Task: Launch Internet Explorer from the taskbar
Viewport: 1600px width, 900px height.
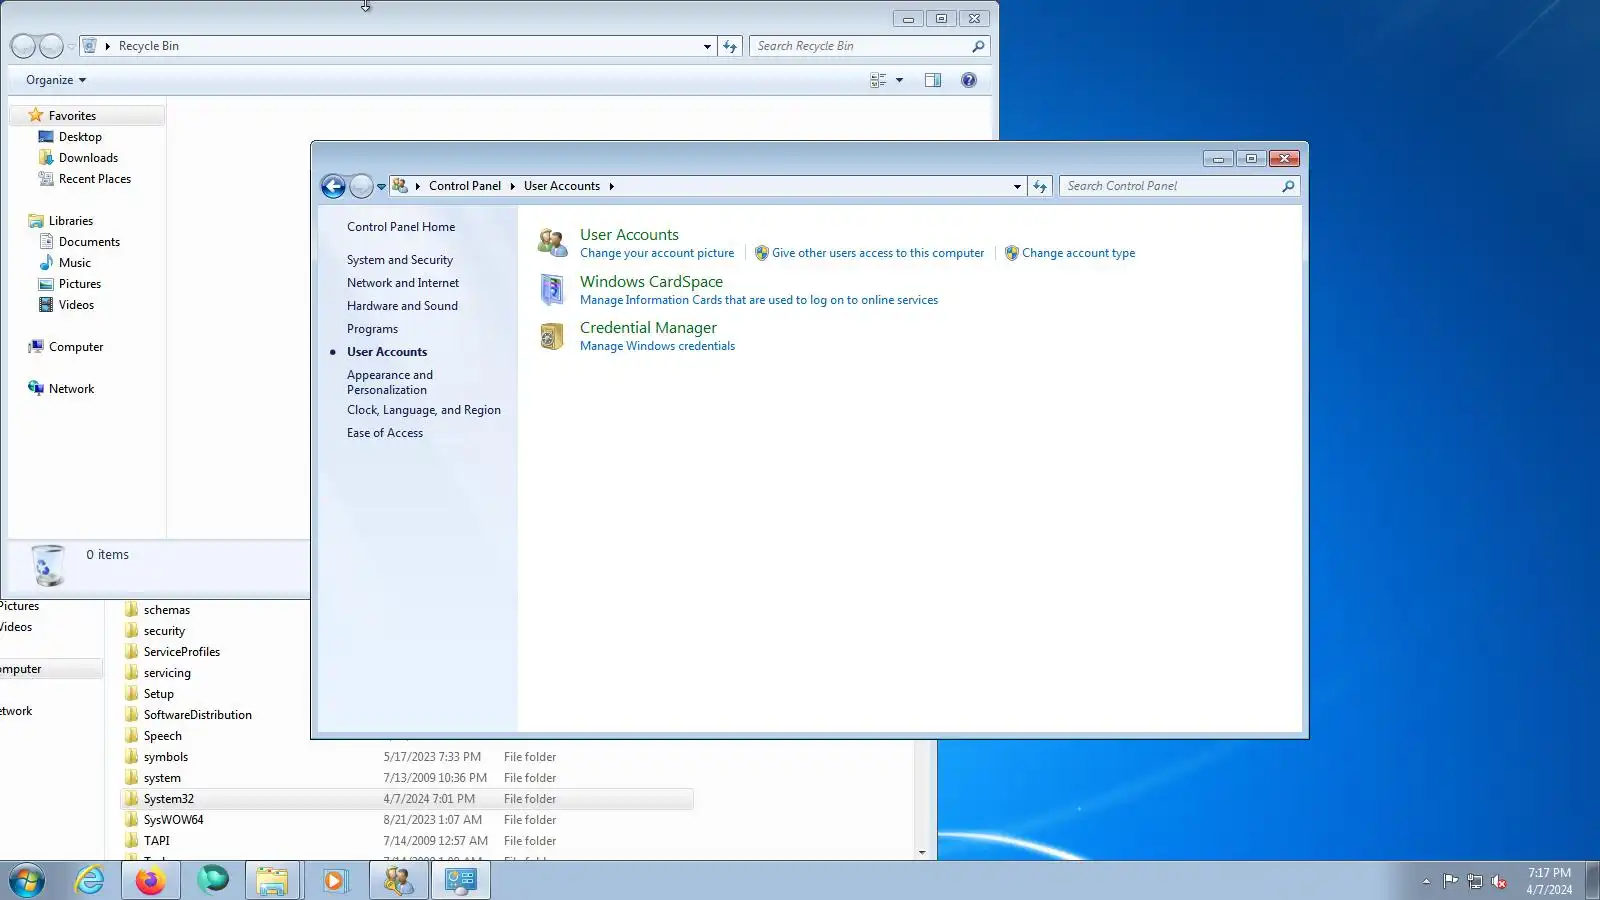Action: [90, 880]
